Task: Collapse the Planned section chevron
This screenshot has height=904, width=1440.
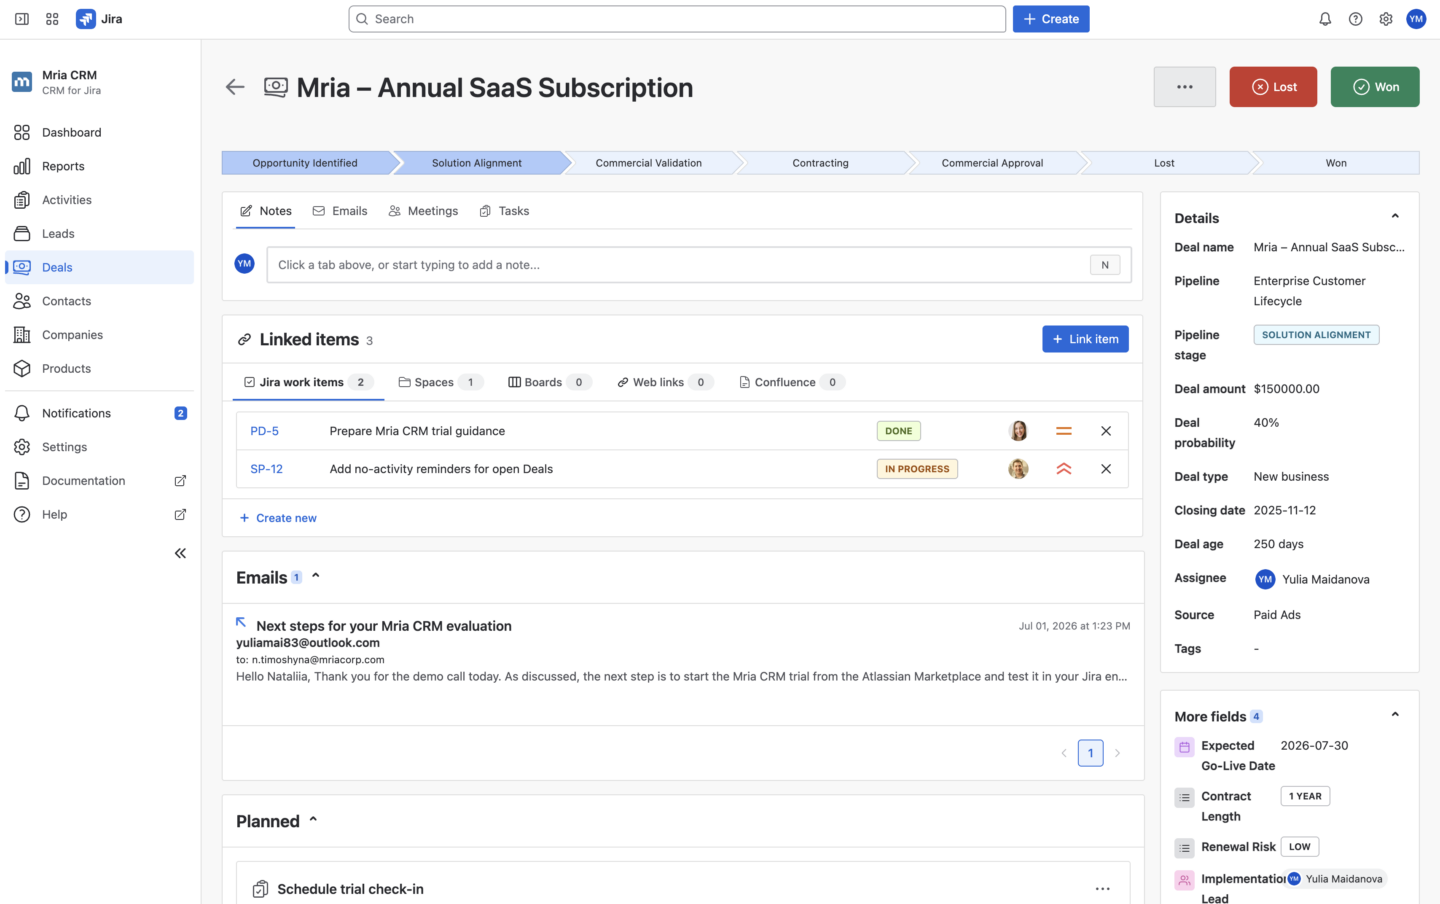Action: pyautogui.click(x=313, y=820)
